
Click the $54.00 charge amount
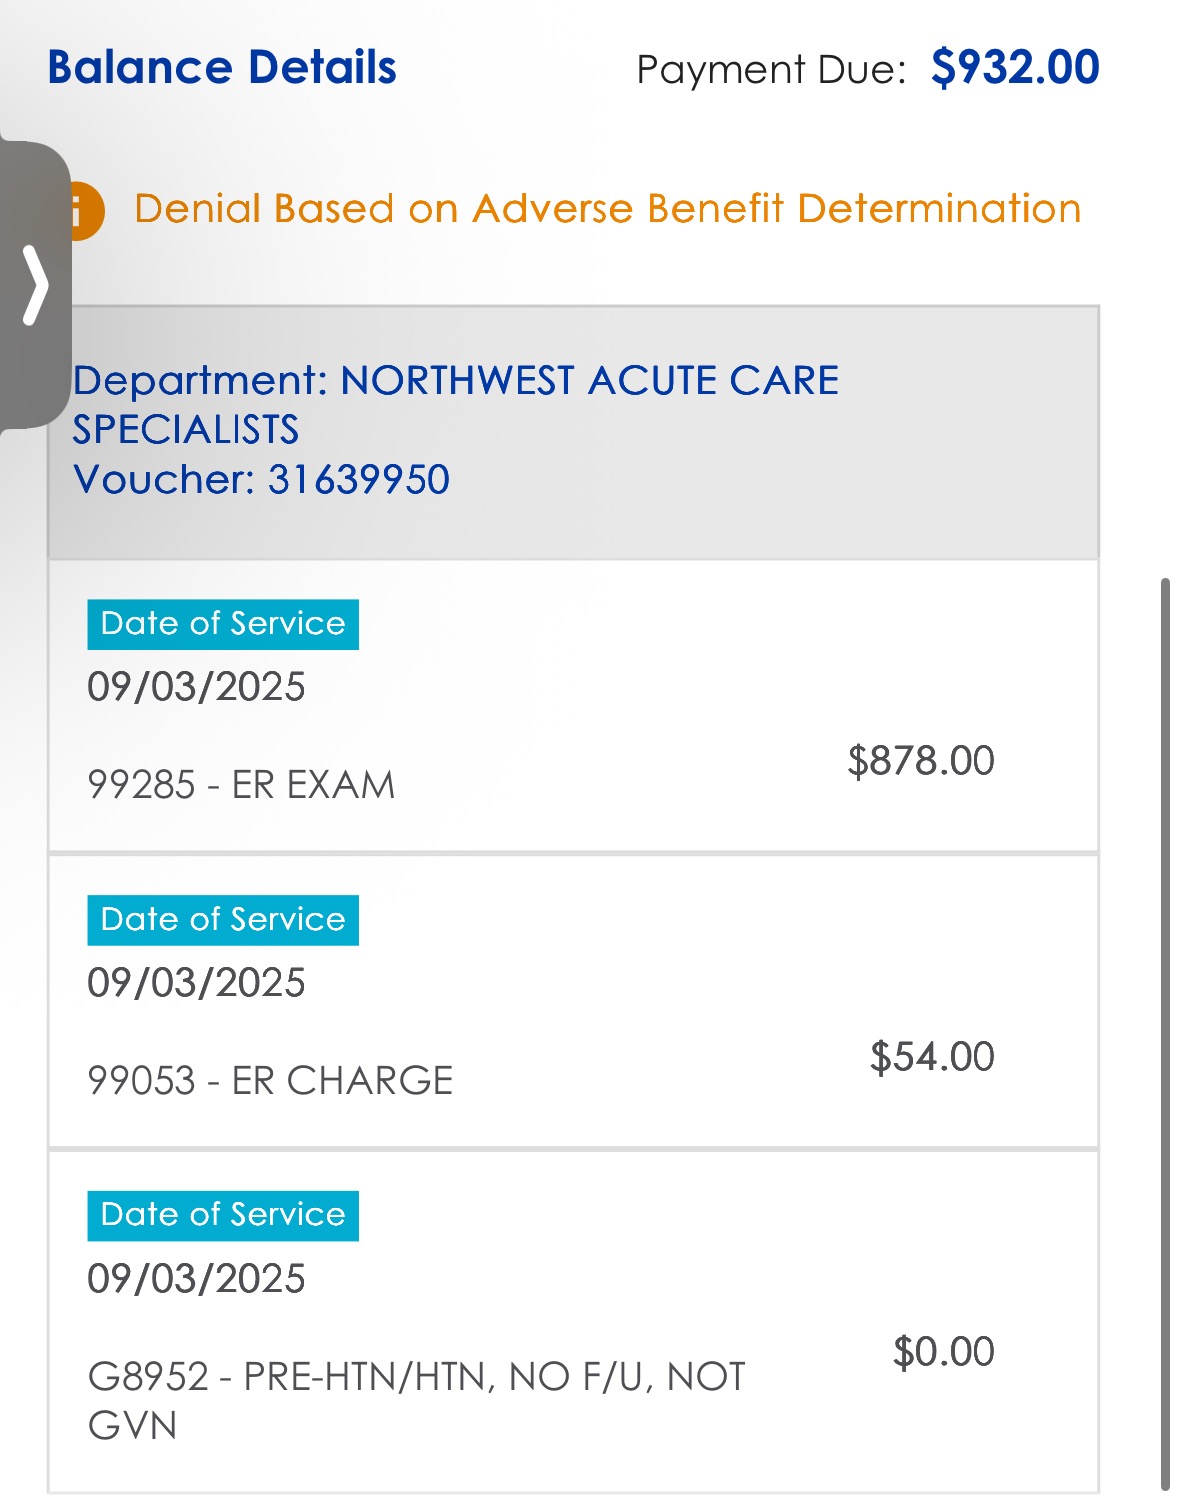(931, 1057)
